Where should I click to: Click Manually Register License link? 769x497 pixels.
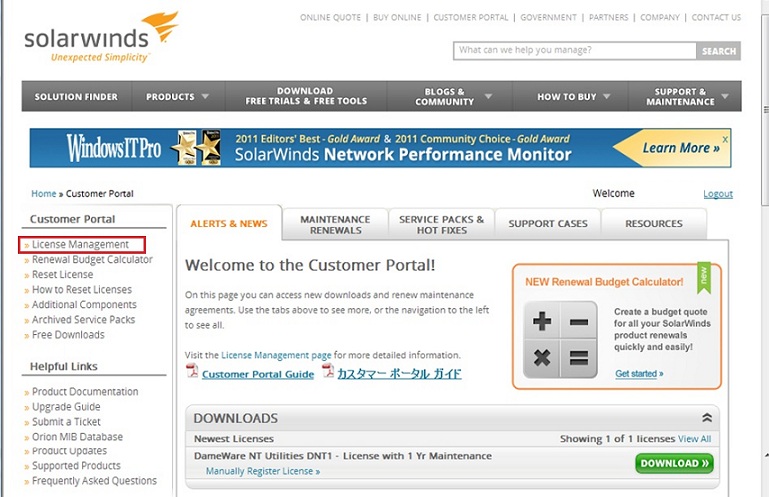[263, 471]
